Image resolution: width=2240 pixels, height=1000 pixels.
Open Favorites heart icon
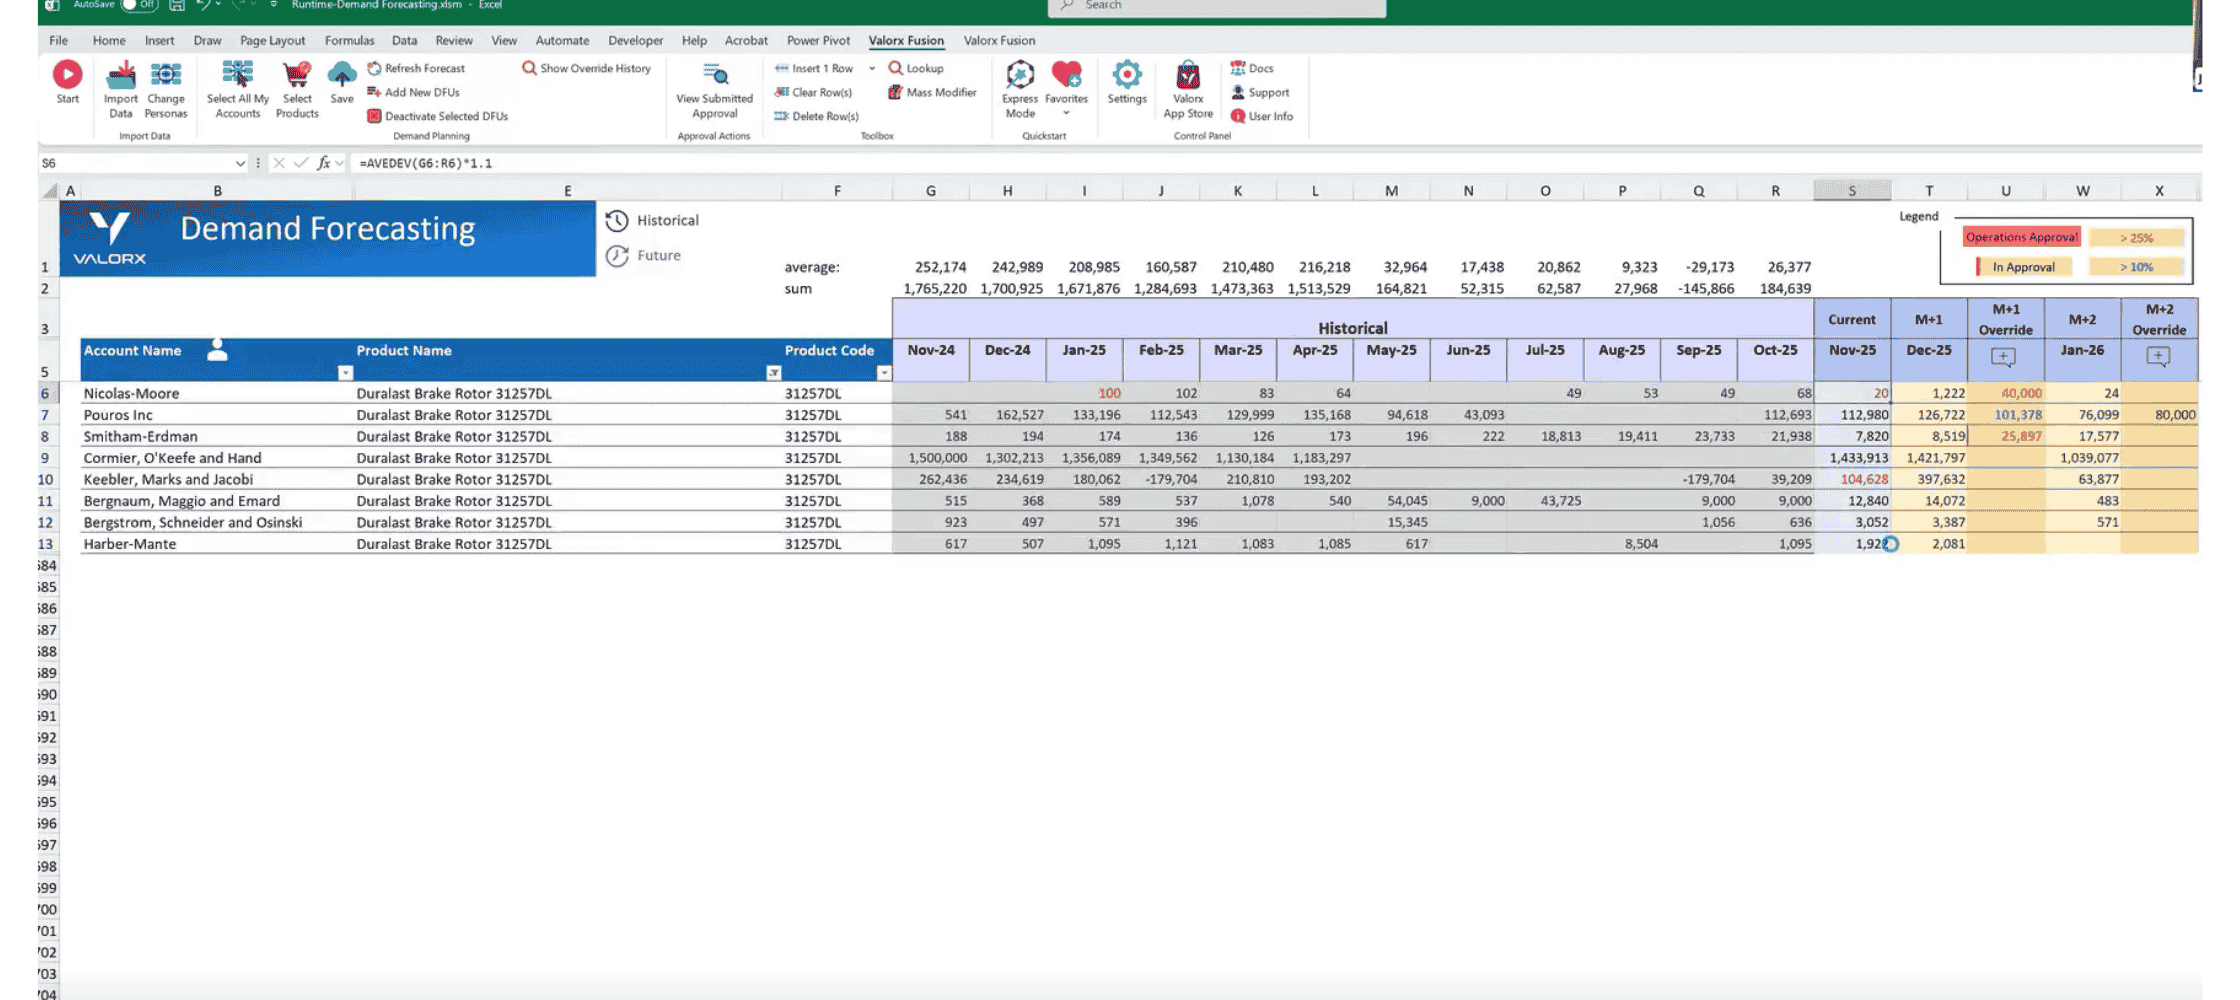(x=1066, y=75)
